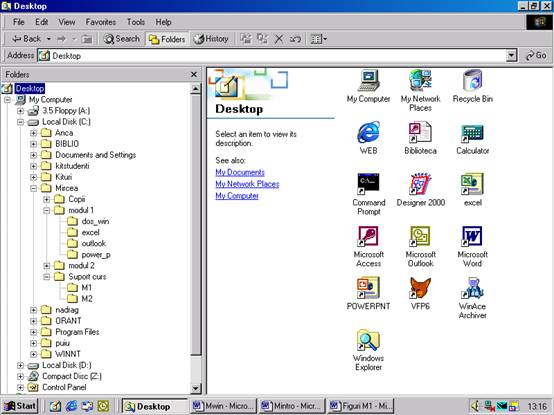Toggle the Search pane button

click(122, 39)
